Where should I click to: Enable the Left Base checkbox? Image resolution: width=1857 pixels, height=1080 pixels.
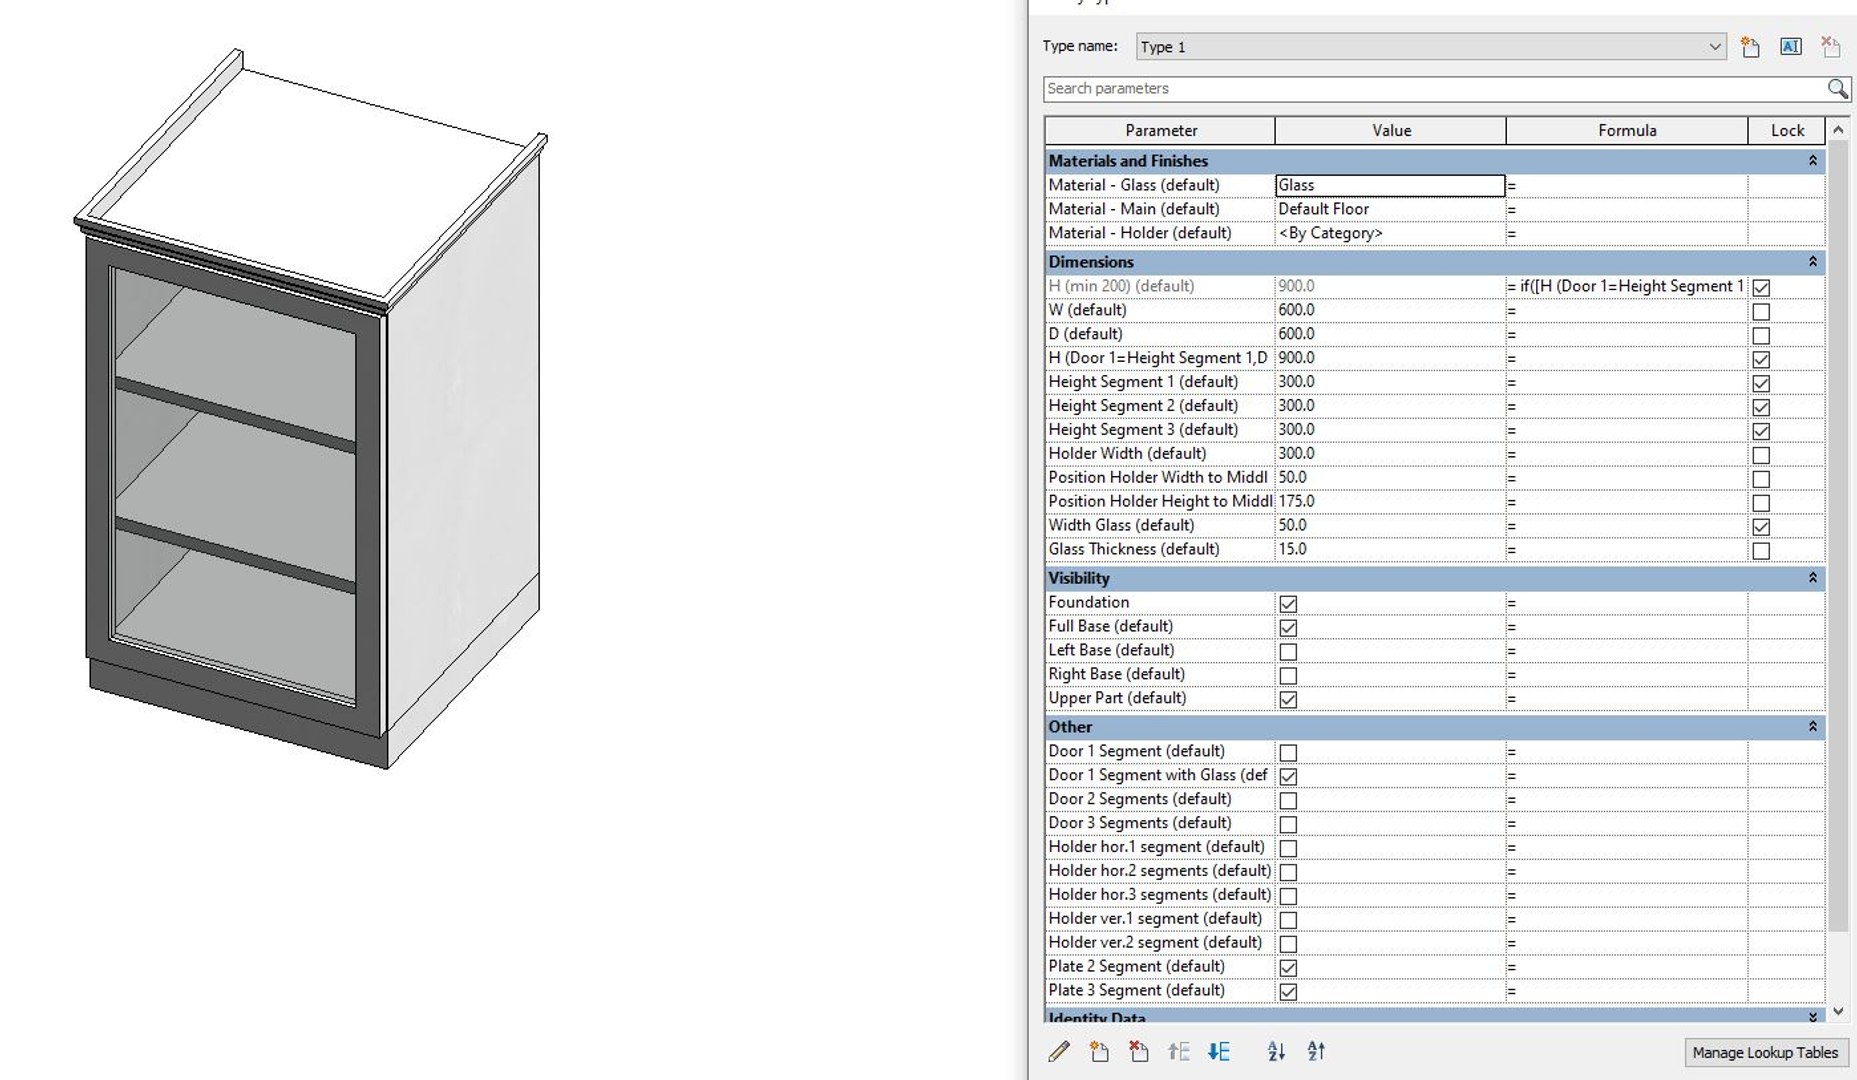click(1288, 651)
